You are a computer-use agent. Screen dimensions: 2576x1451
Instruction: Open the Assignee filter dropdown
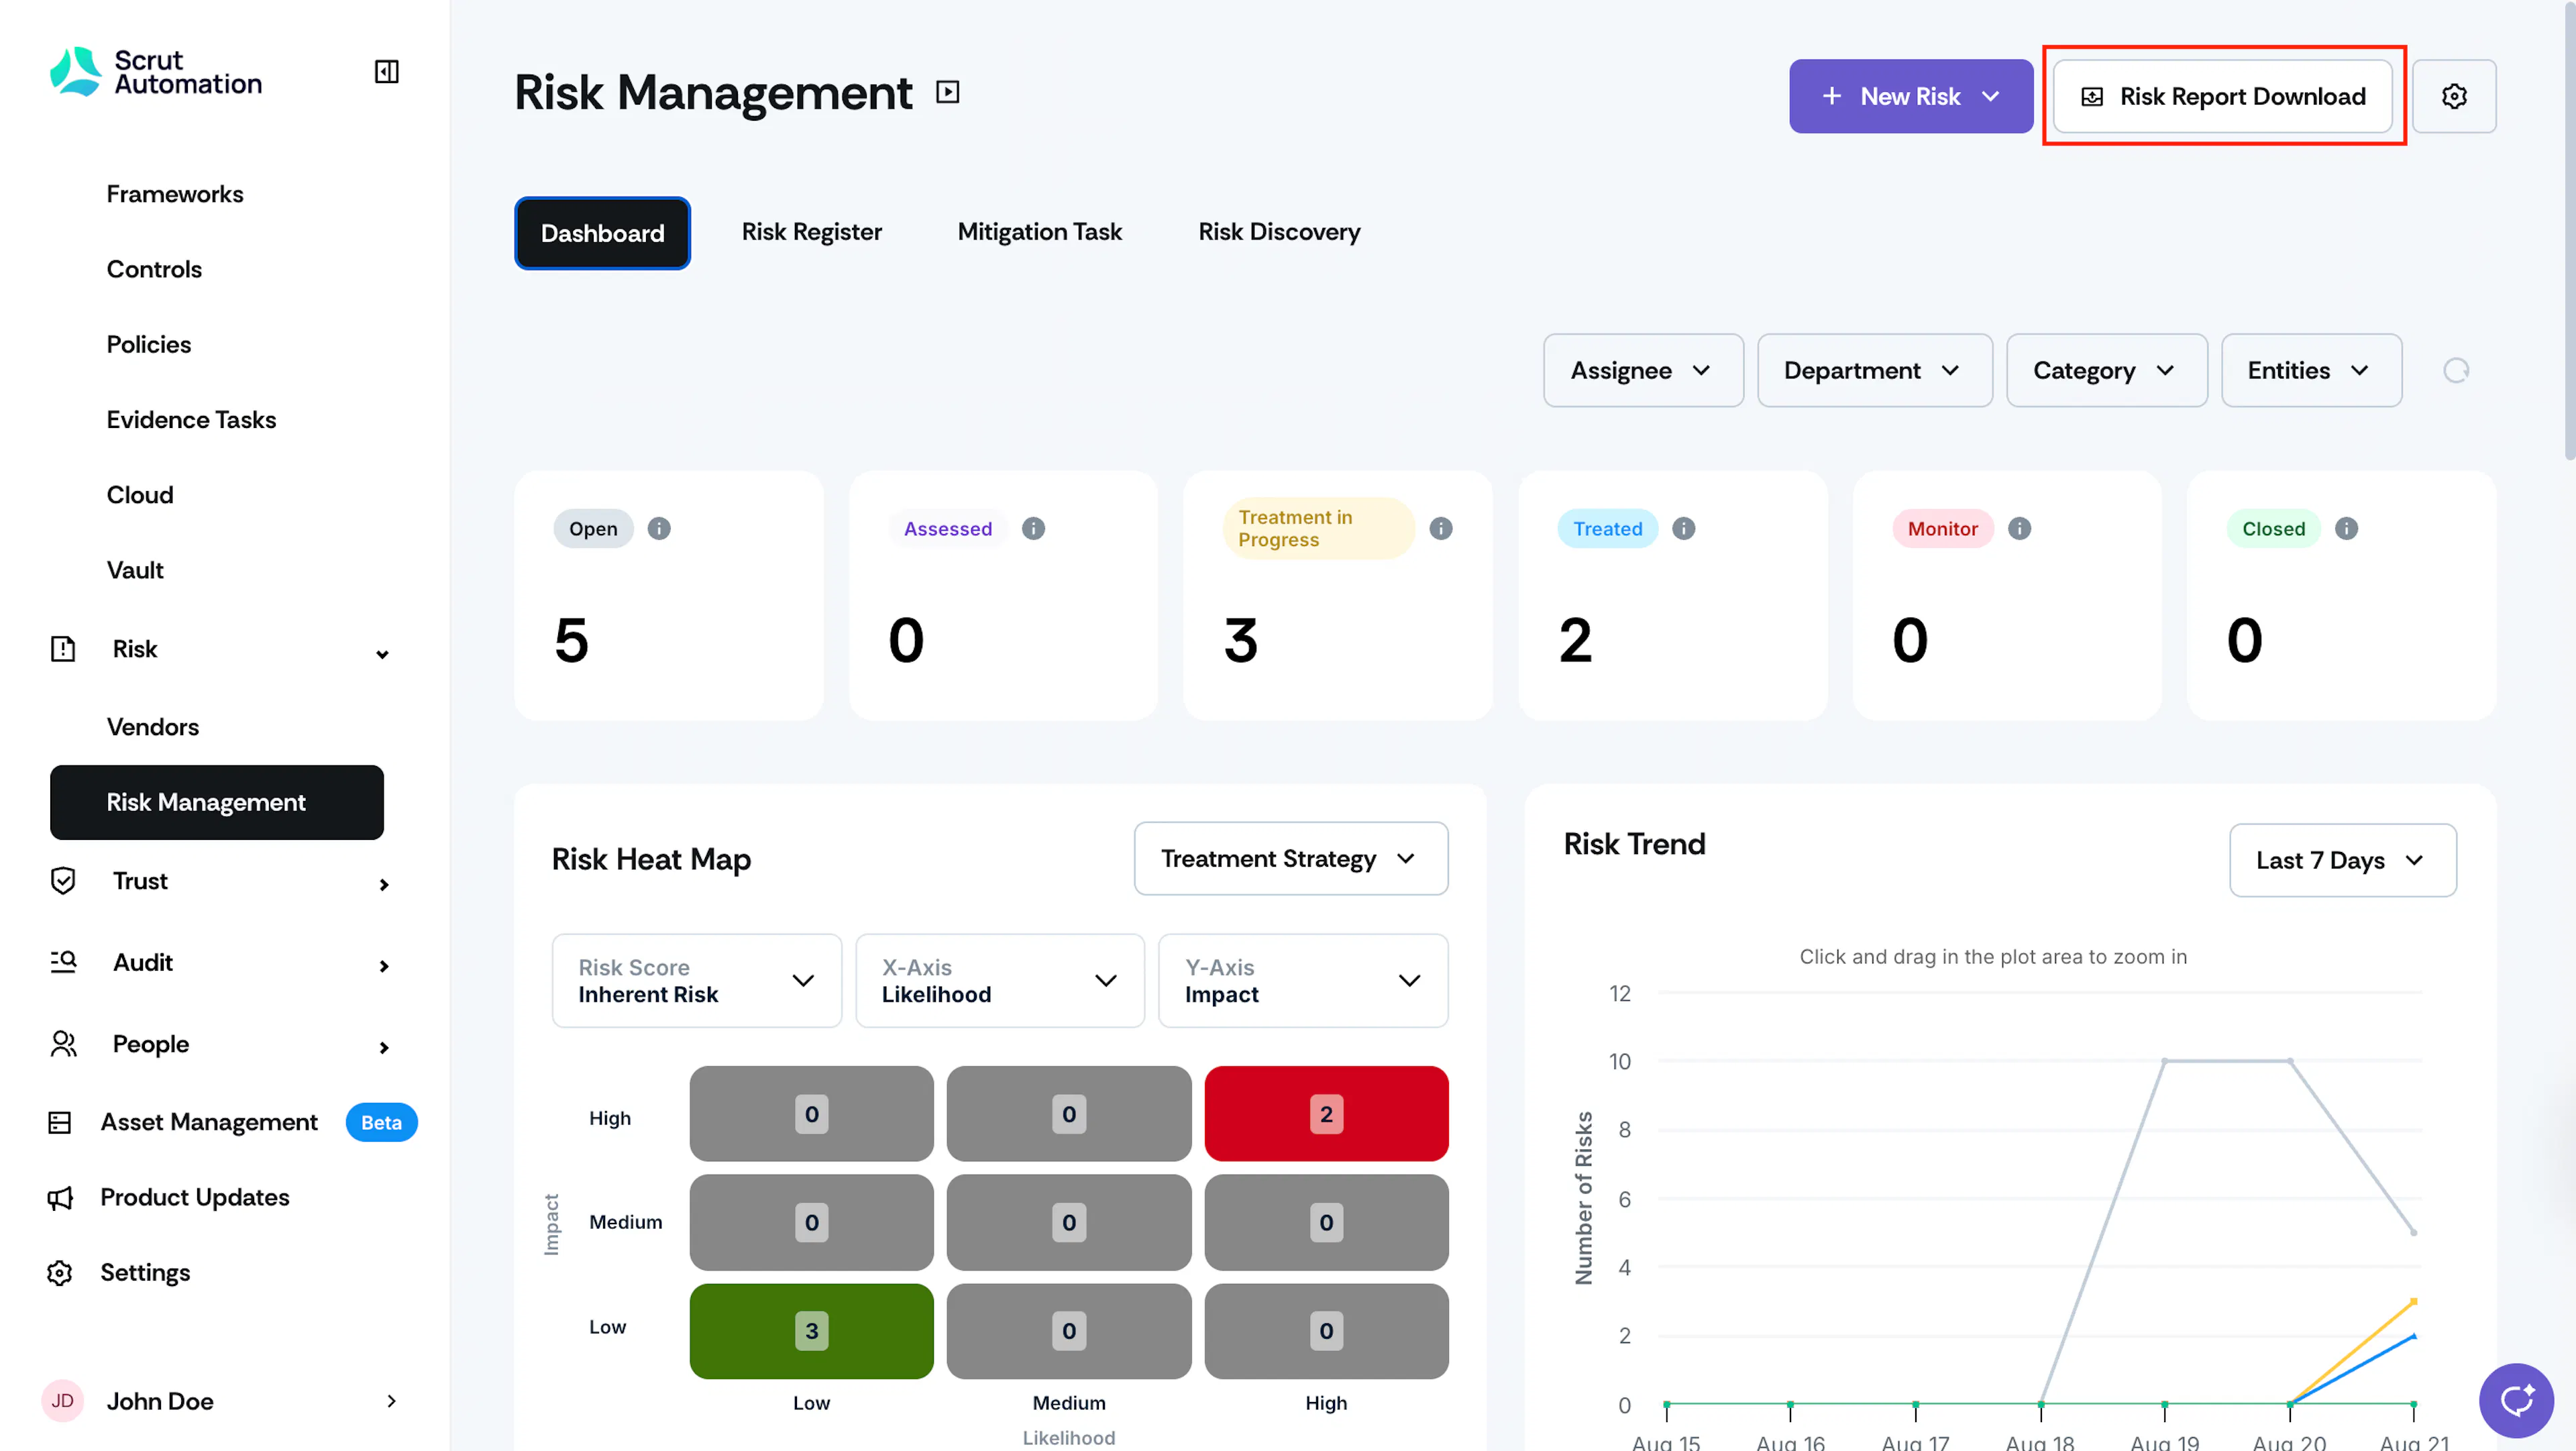[x=1643, y=371]
